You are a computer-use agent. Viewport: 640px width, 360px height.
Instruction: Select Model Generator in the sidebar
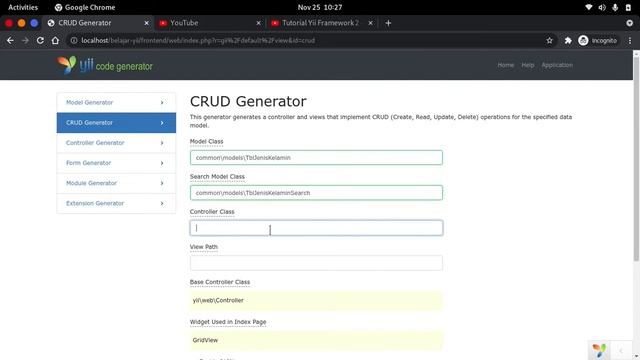tap(116, 102)
